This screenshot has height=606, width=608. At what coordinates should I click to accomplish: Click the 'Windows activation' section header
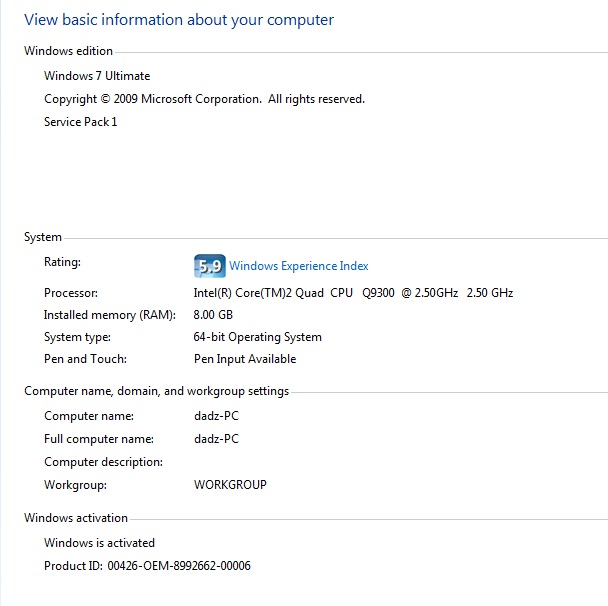click(x=76, y=518)
